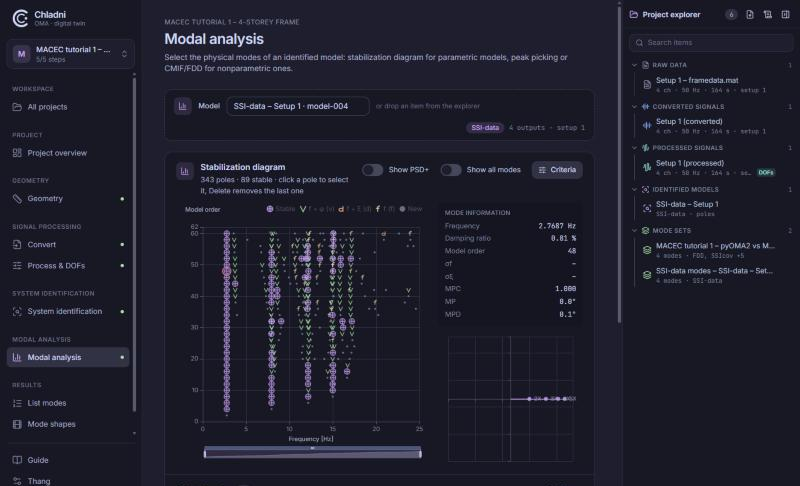Open System identification step

68,312
